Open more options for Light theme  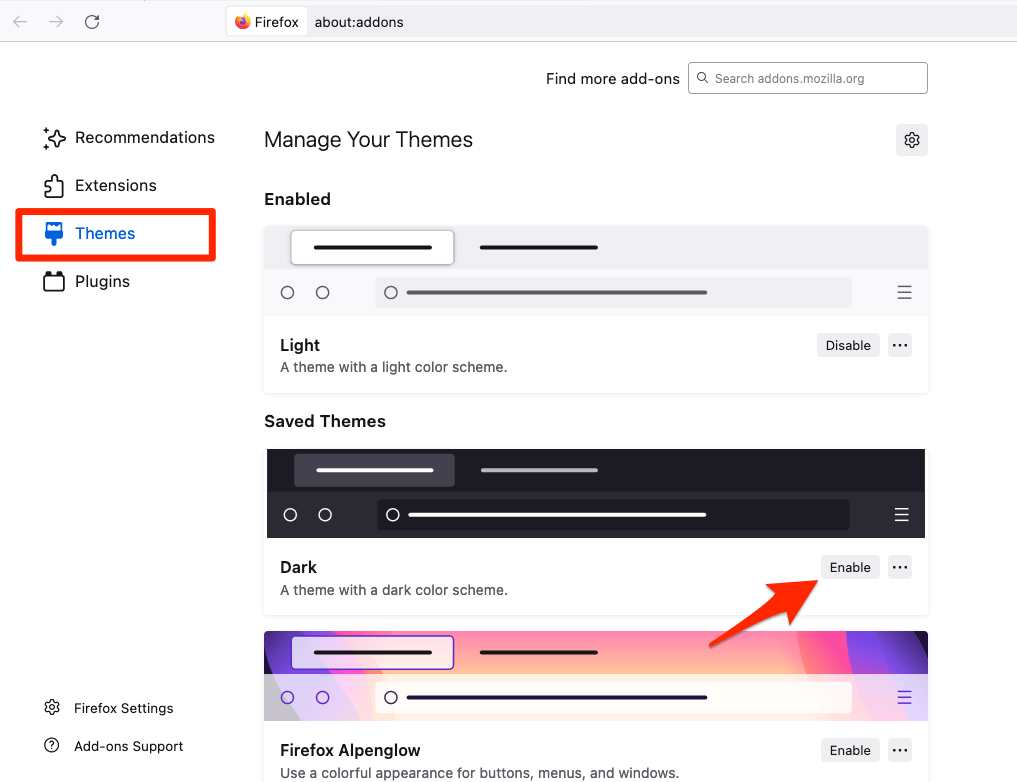[x=900, y=346]
